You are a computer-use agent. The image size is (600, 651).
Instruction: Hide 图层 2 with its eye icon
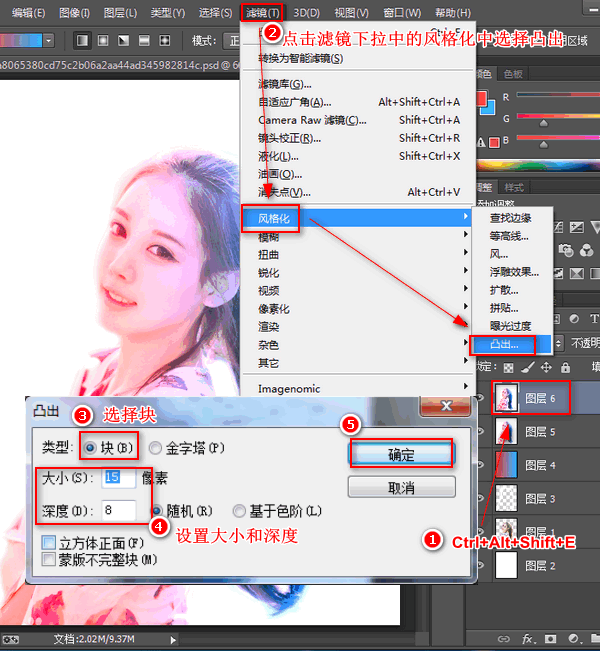pos(480,565)
